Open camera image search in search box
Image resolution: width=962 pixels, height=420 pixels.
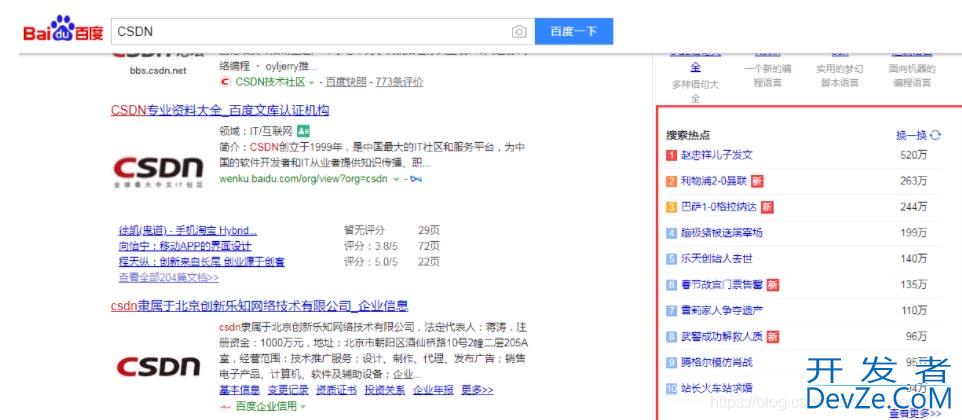point(519,31)
